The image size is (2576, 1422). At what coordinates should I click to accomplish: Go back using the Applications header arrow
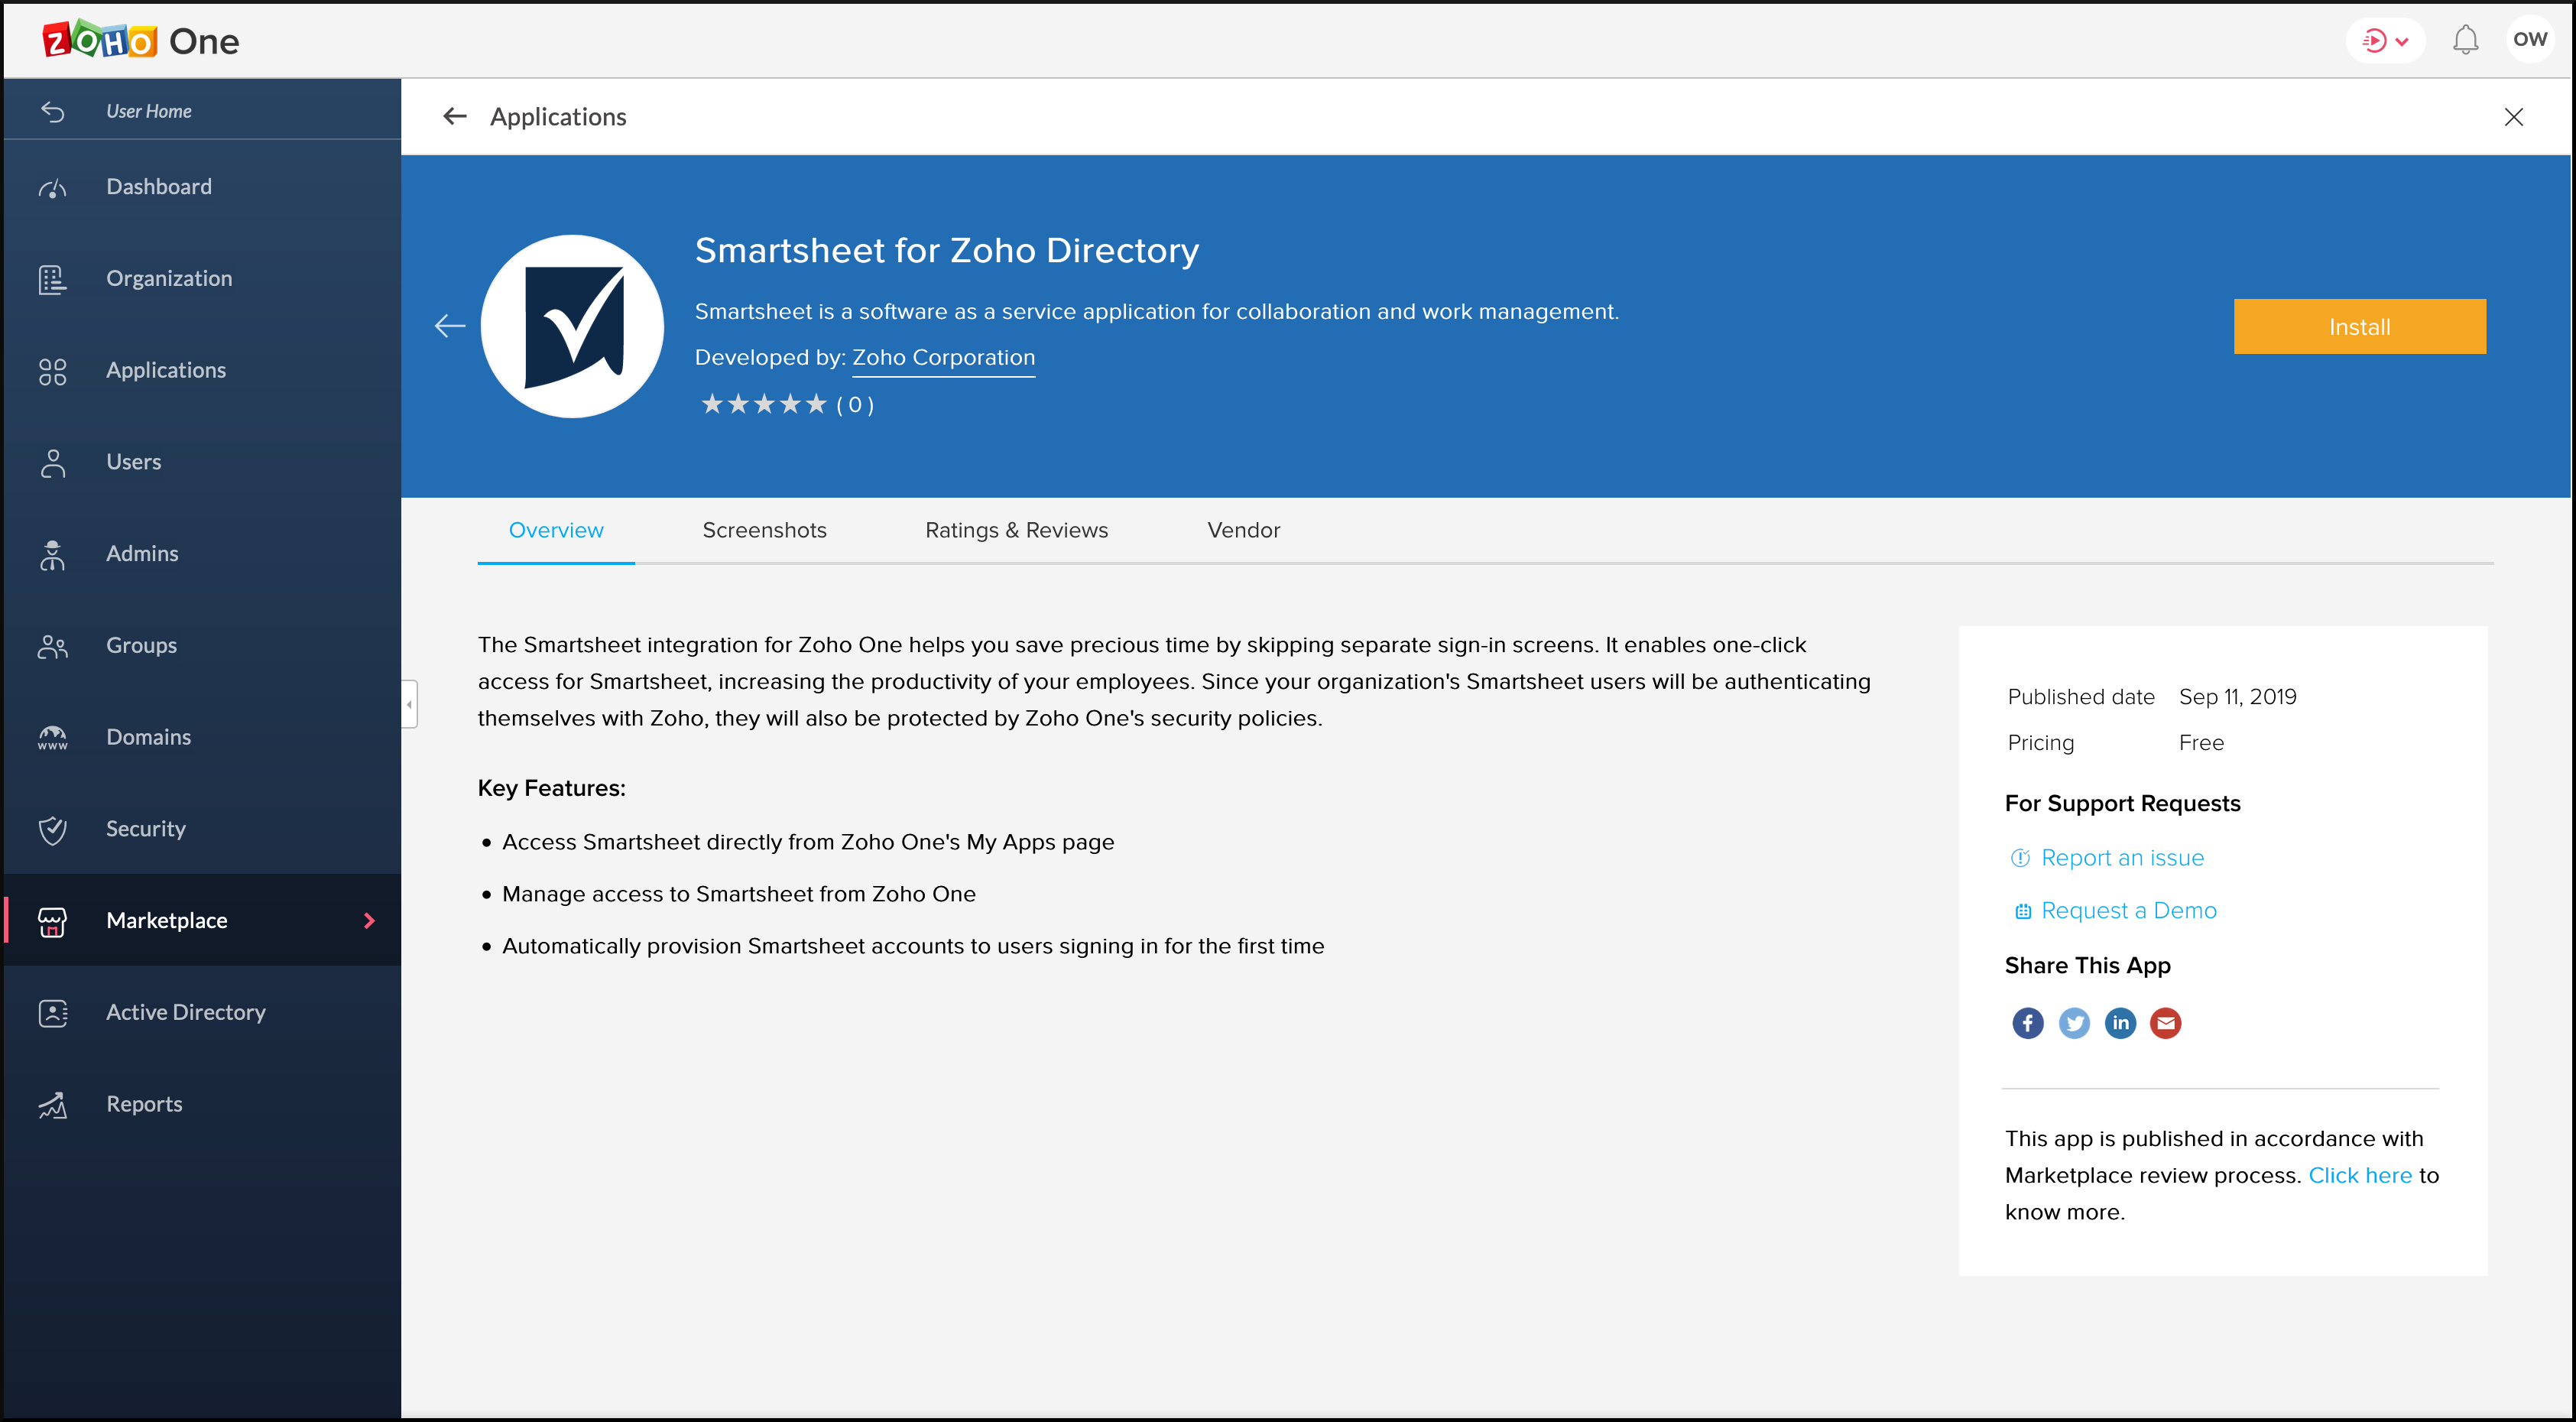455,117
